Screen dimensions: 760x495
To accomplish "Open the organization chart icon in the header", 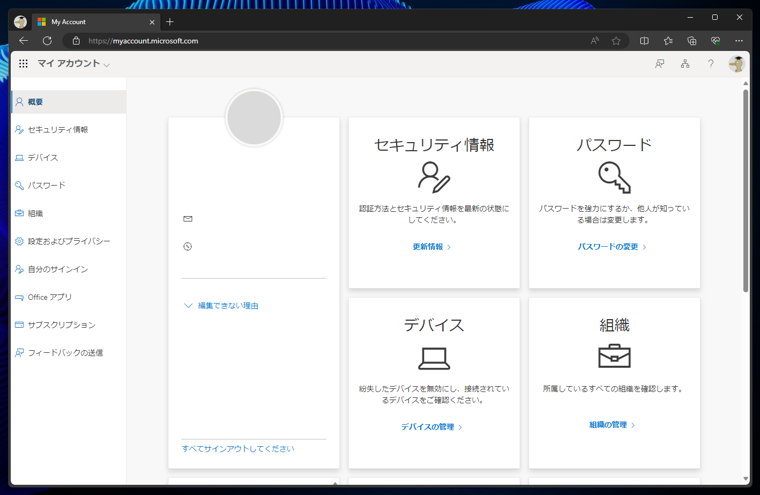I will click(685, 64).
